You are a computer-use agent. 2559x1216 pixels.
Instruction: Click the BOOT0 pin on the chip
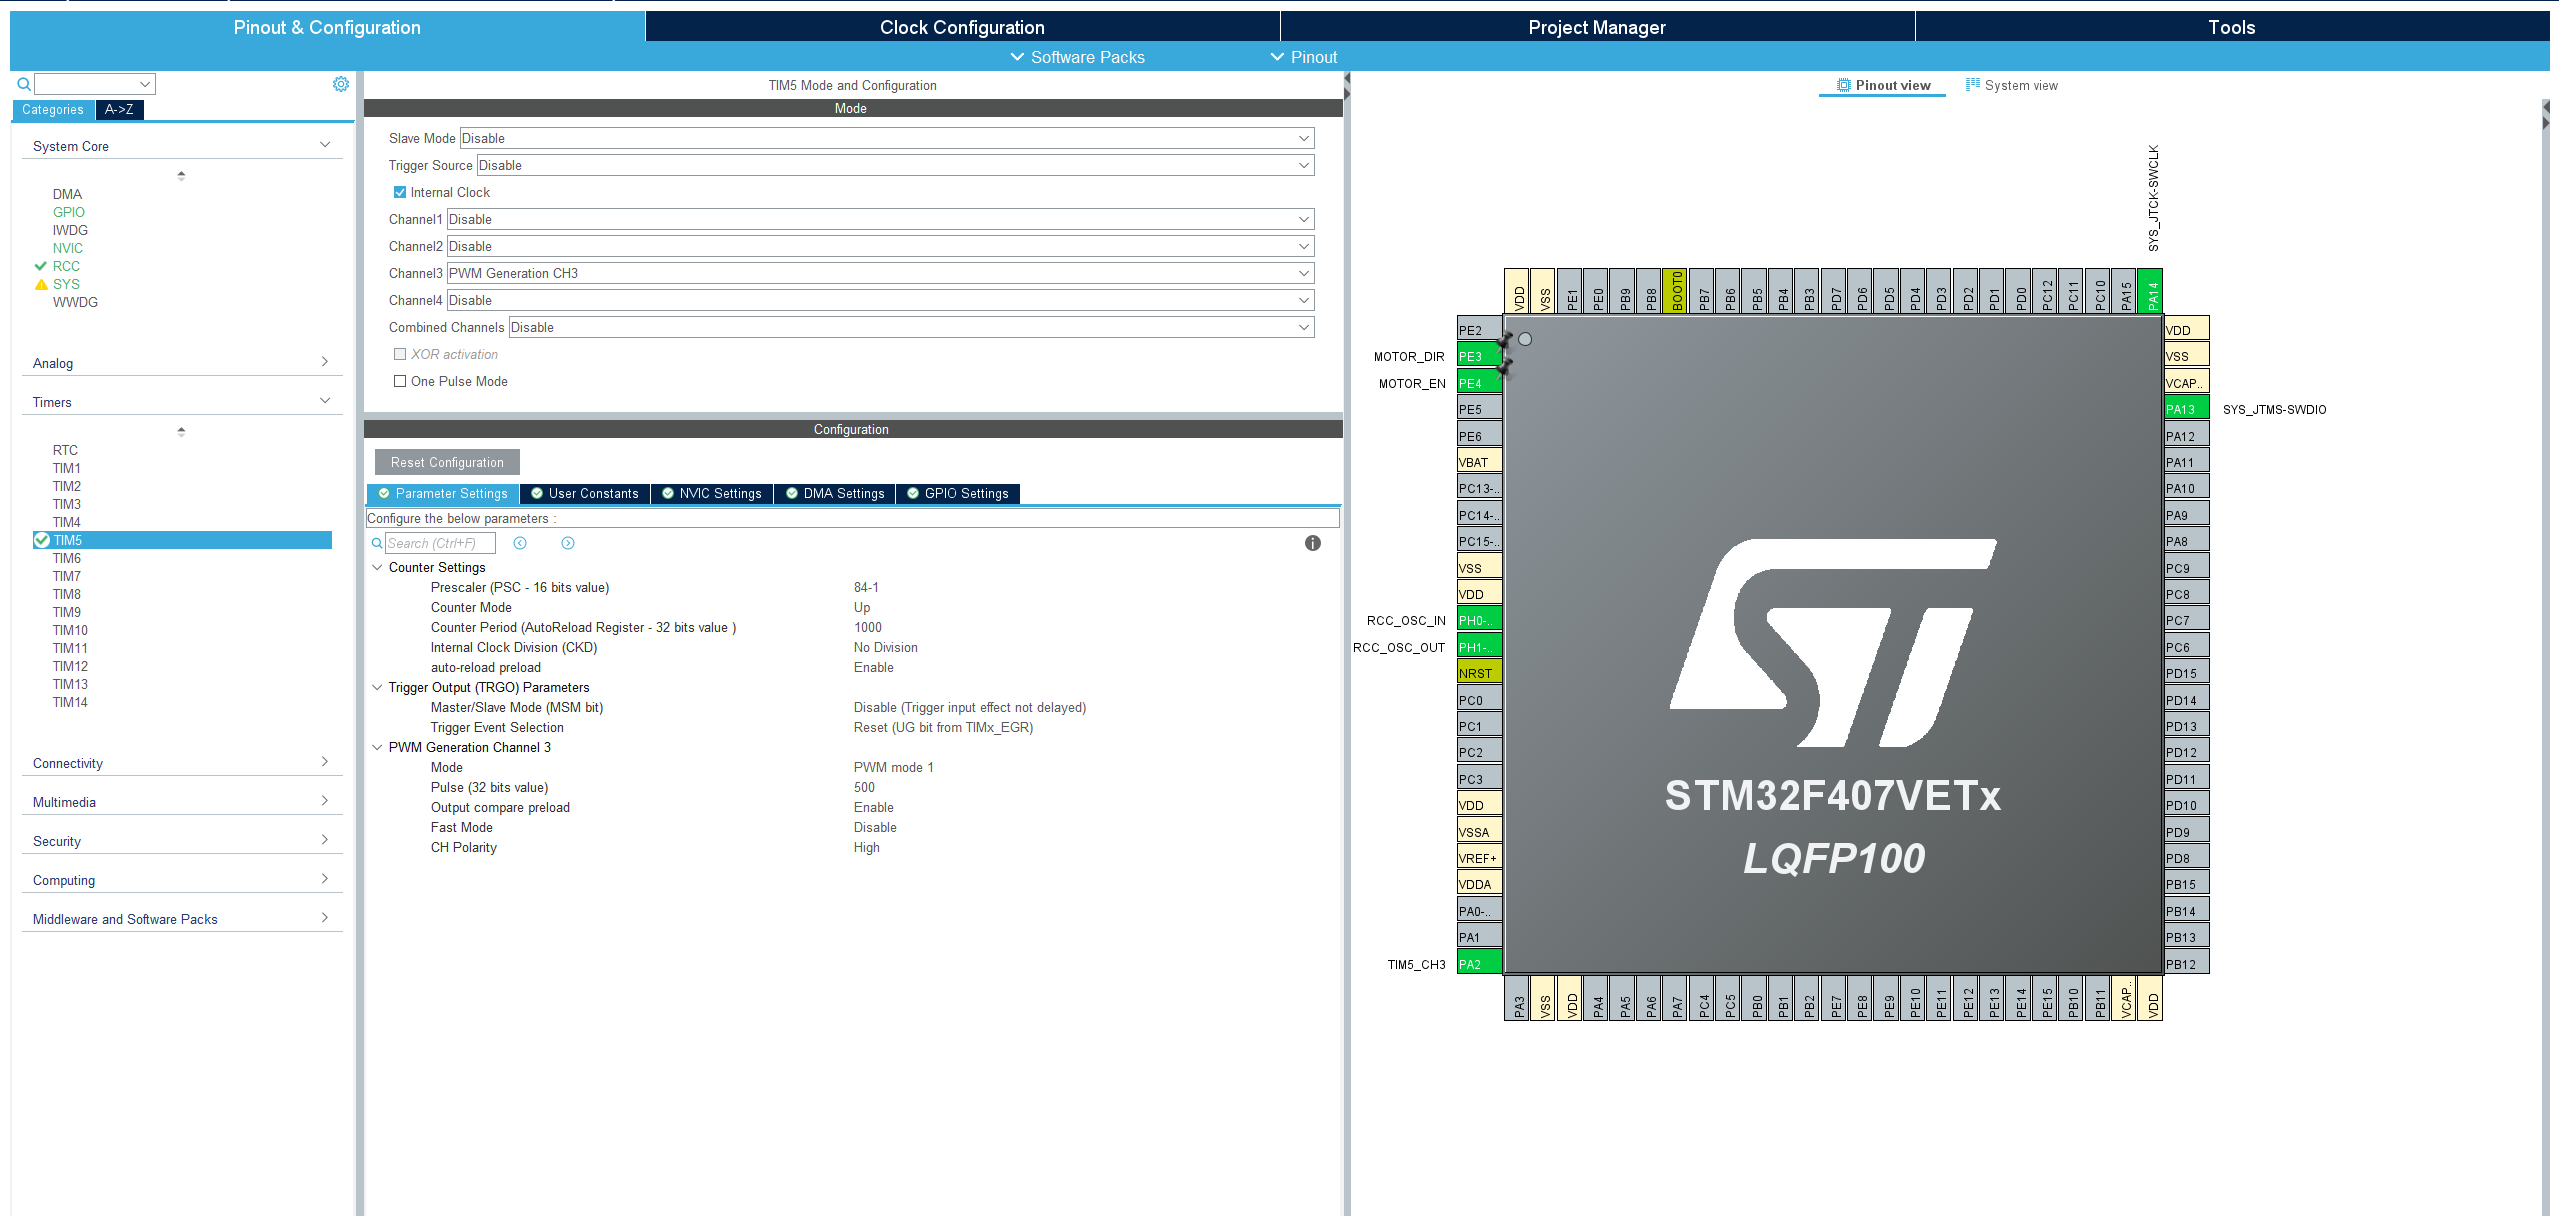[1675, 291]
